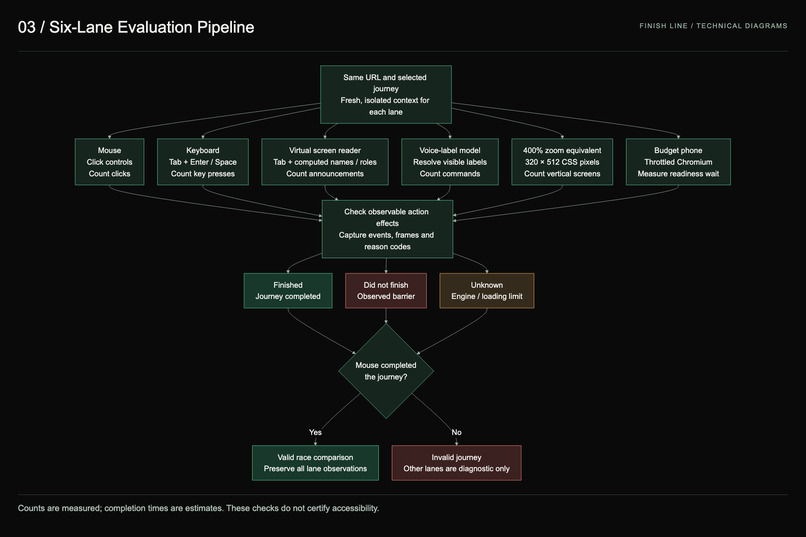Image resolution: width=806 pixels, height=537 pixels.
Task: Select the red Did not finish box
Action: coord(386,291)
